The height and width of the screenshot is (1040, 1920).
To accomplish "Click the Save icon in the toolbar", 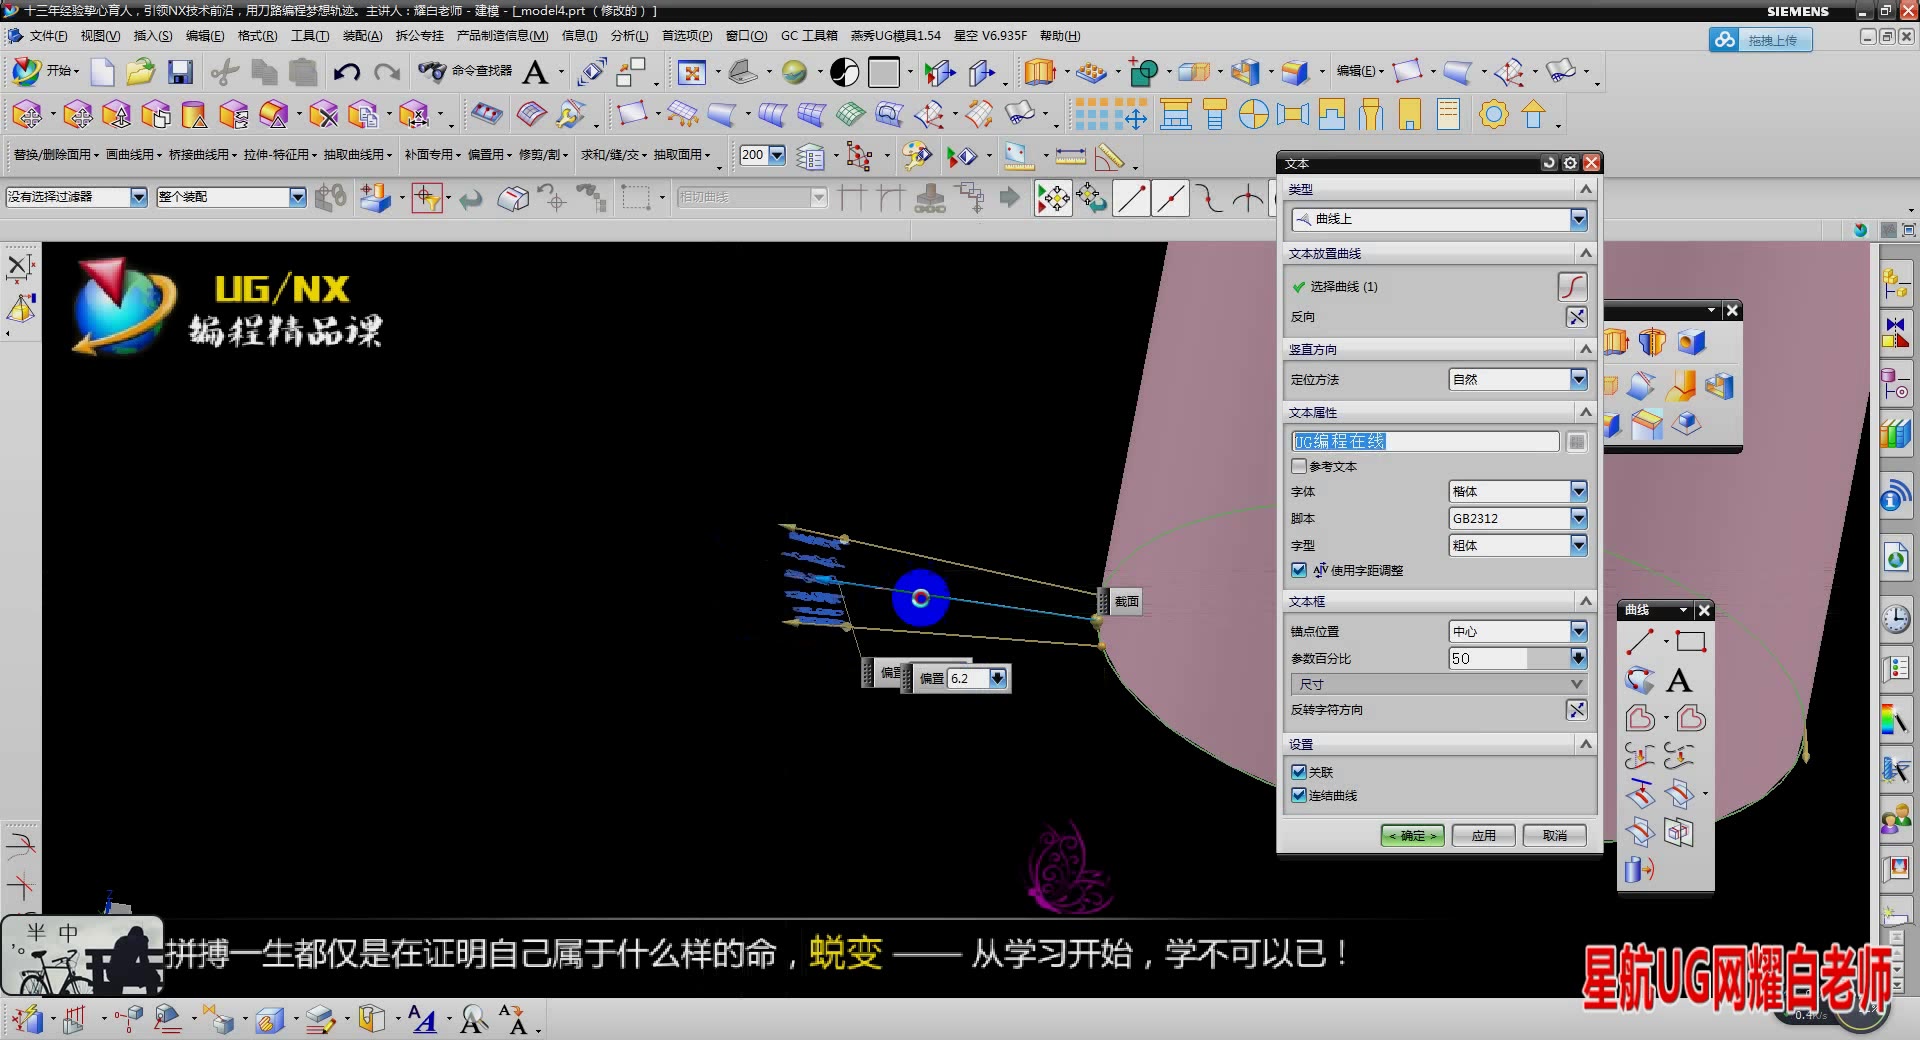I will coord(179,71).
